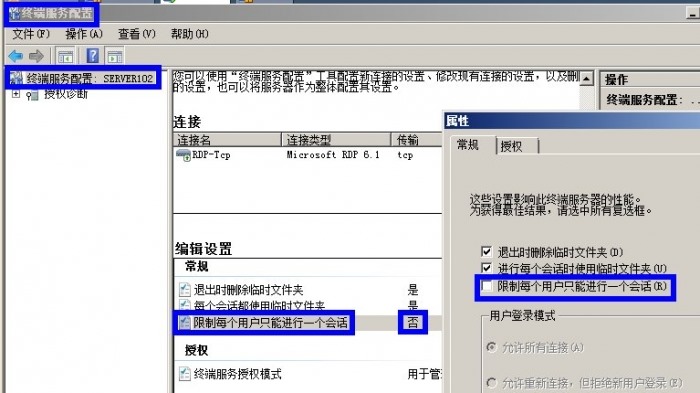Open the 文件(F) menu
The image size is (700, 393).
click(31, 34)
